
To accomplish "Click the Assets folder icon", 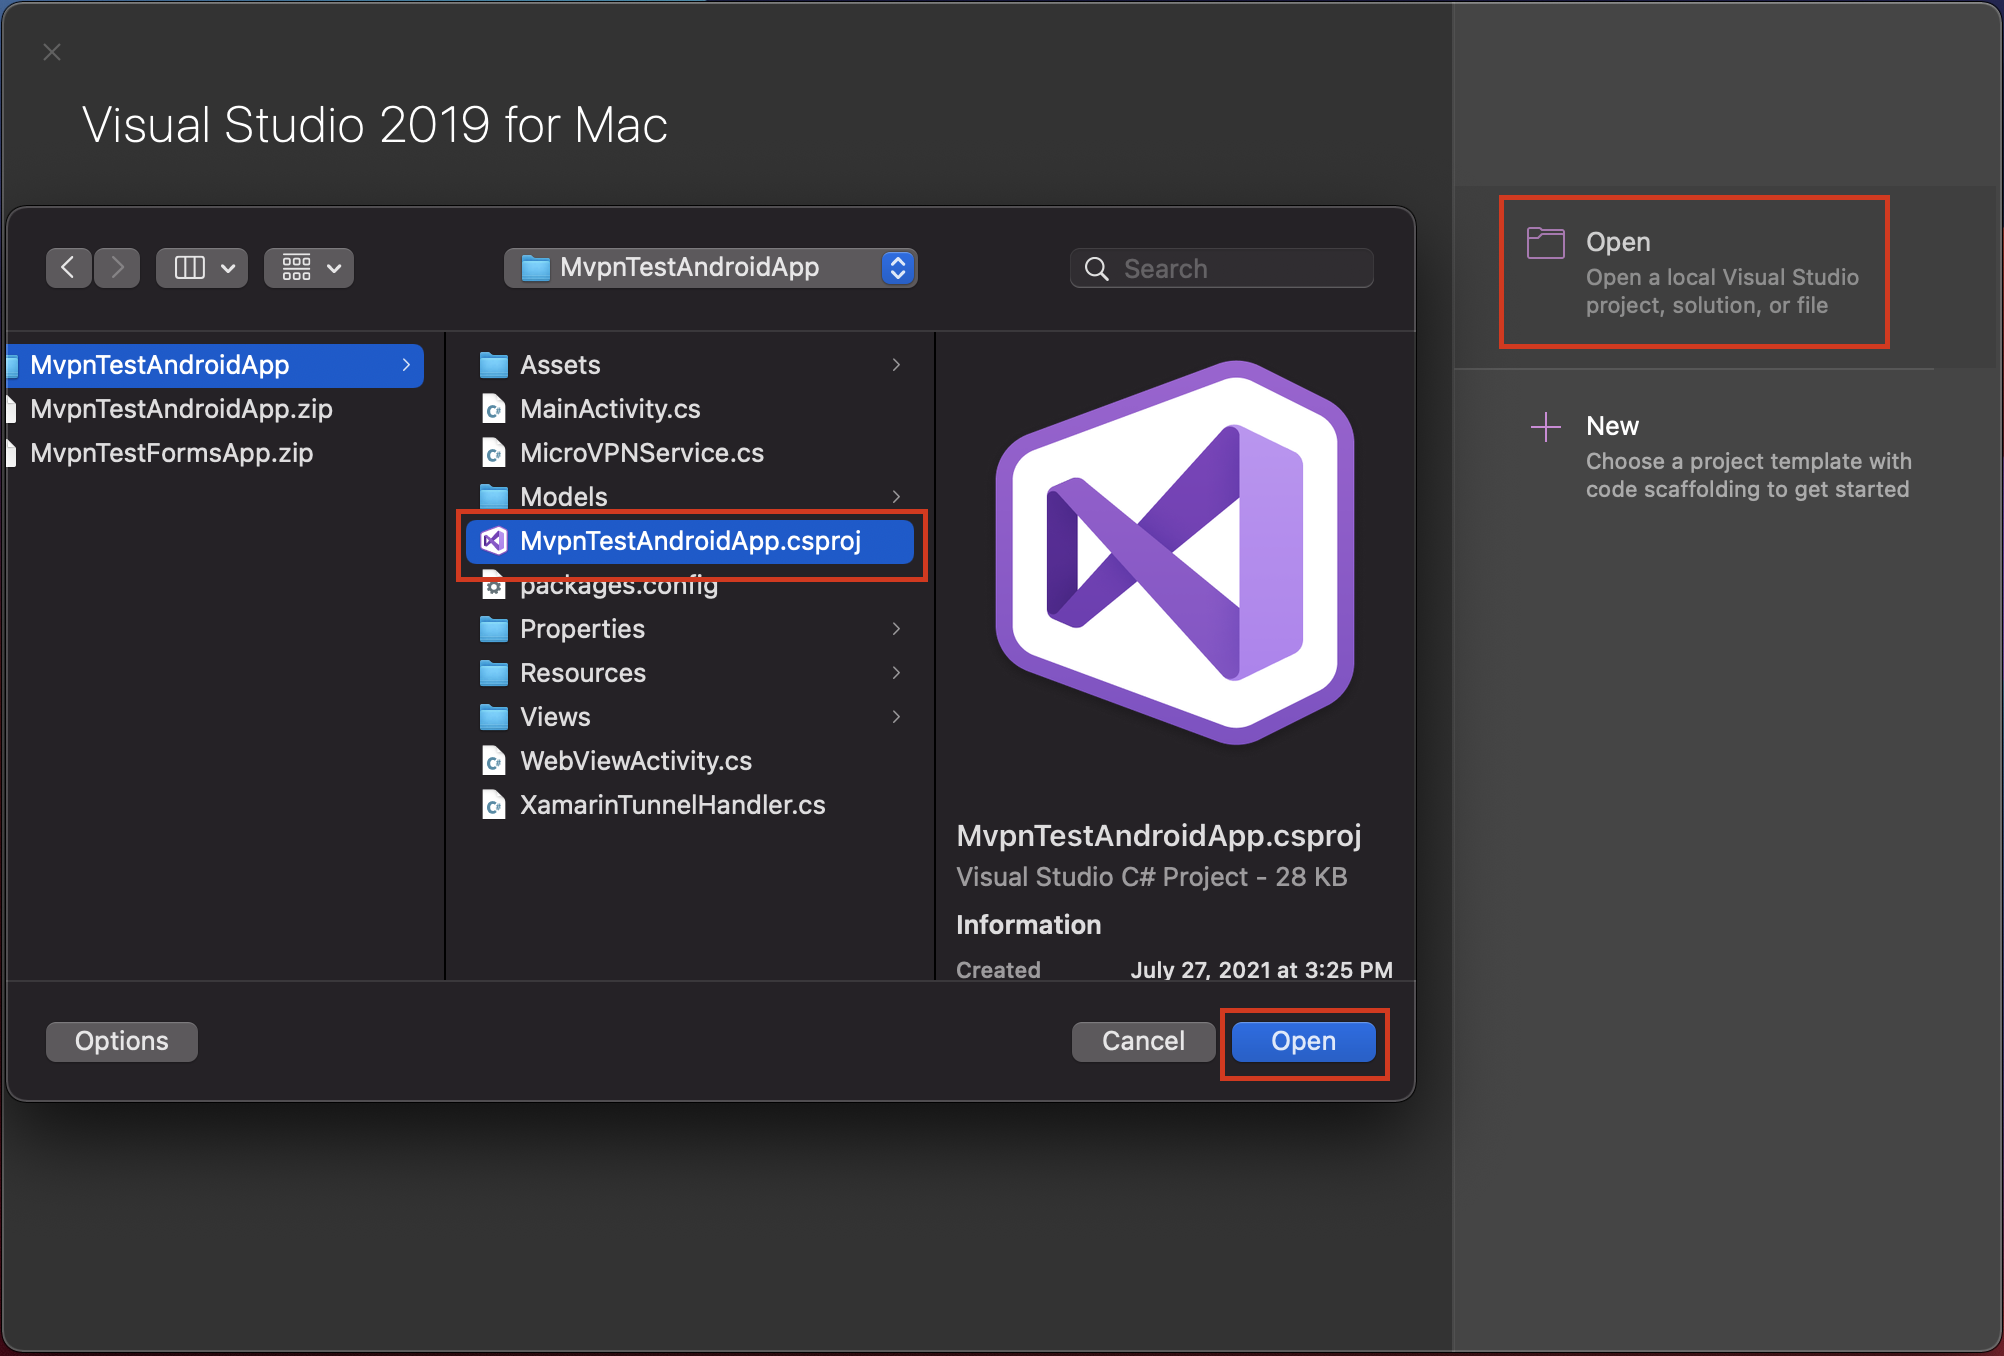I will tap(494, 365).
